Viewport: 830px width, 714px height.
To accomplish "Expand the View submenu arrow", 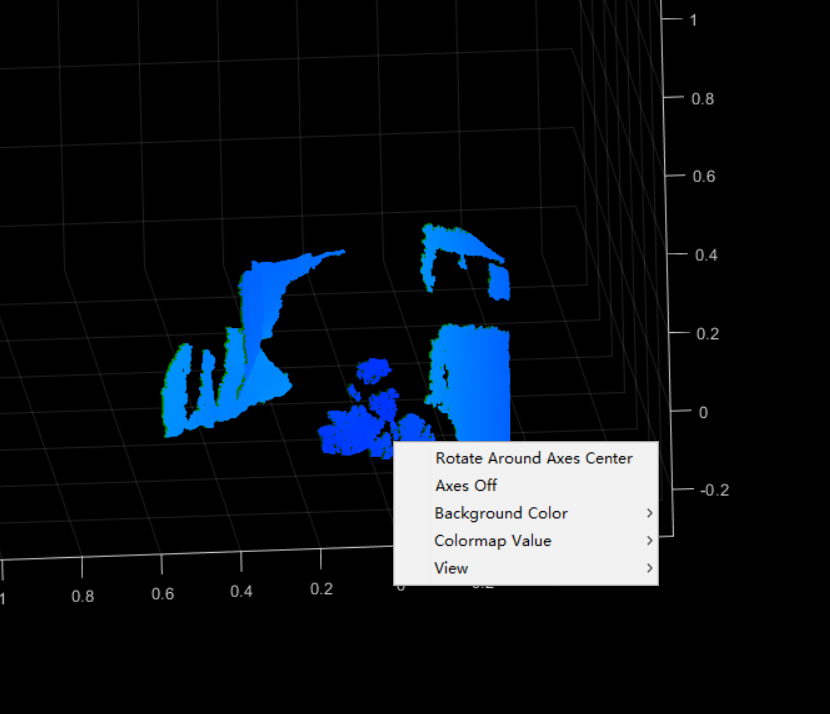I will pos(649,567).
